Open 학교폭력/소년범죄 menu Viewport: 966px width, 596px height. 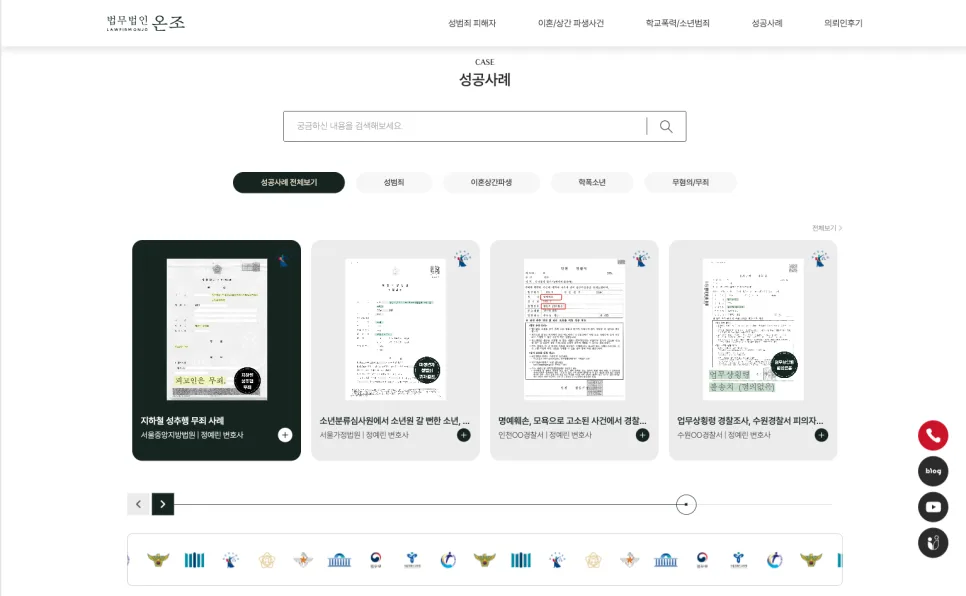coord(678,23)
